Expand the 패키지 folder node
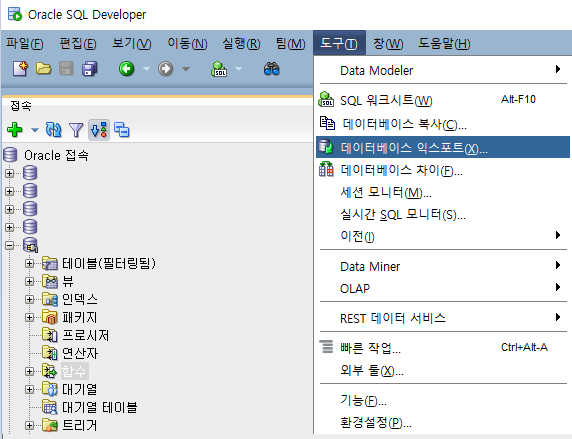572x439 pixels. [x=30, y=317]
